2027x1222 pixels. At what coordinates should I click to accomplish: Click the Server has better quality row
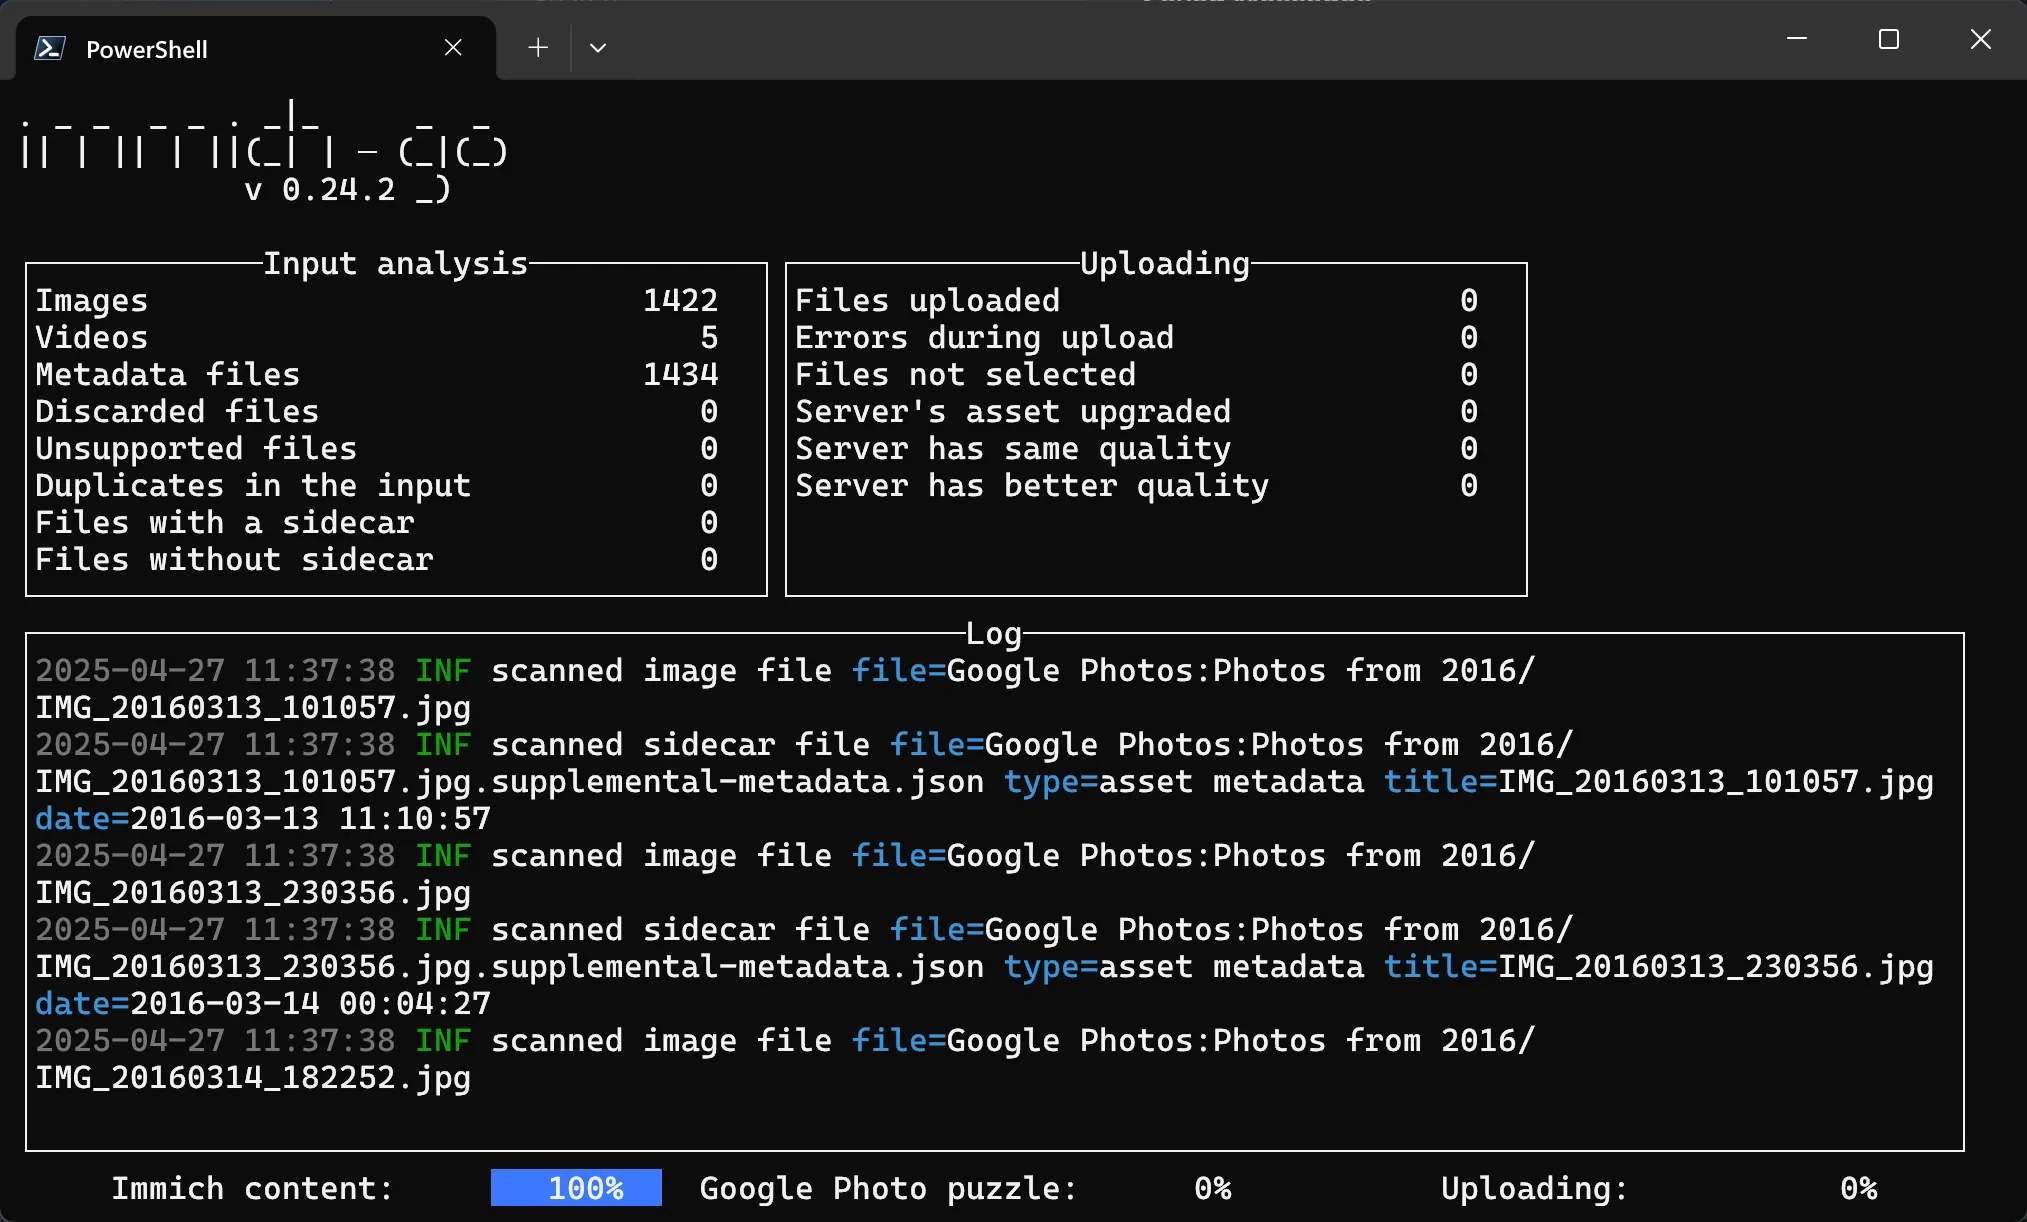pos(1031,485)
